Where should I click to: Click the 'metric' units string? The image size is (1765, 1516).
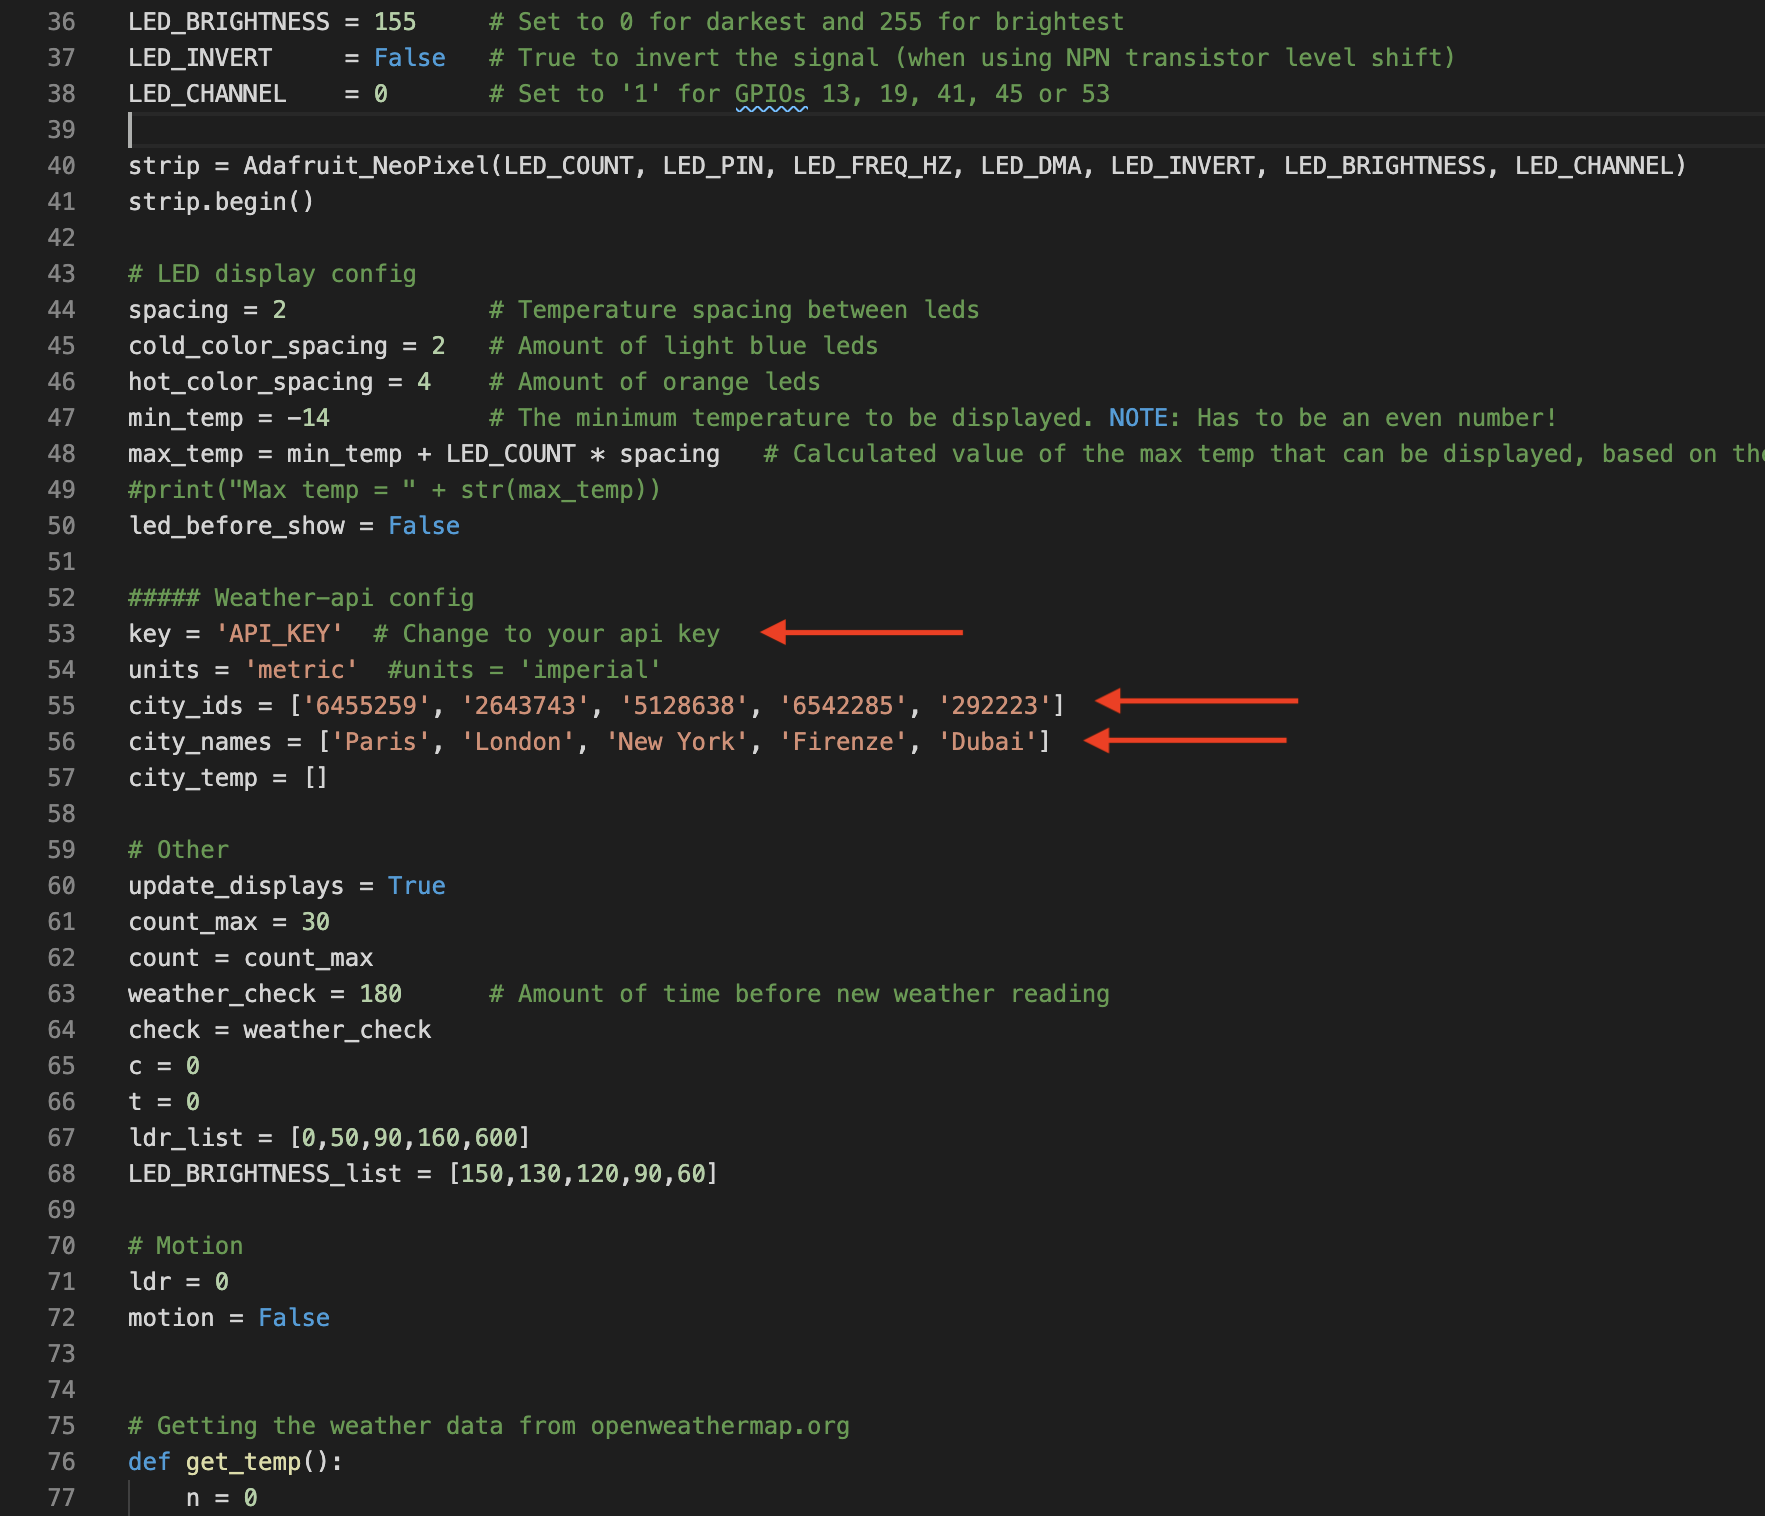click(302, 669)
